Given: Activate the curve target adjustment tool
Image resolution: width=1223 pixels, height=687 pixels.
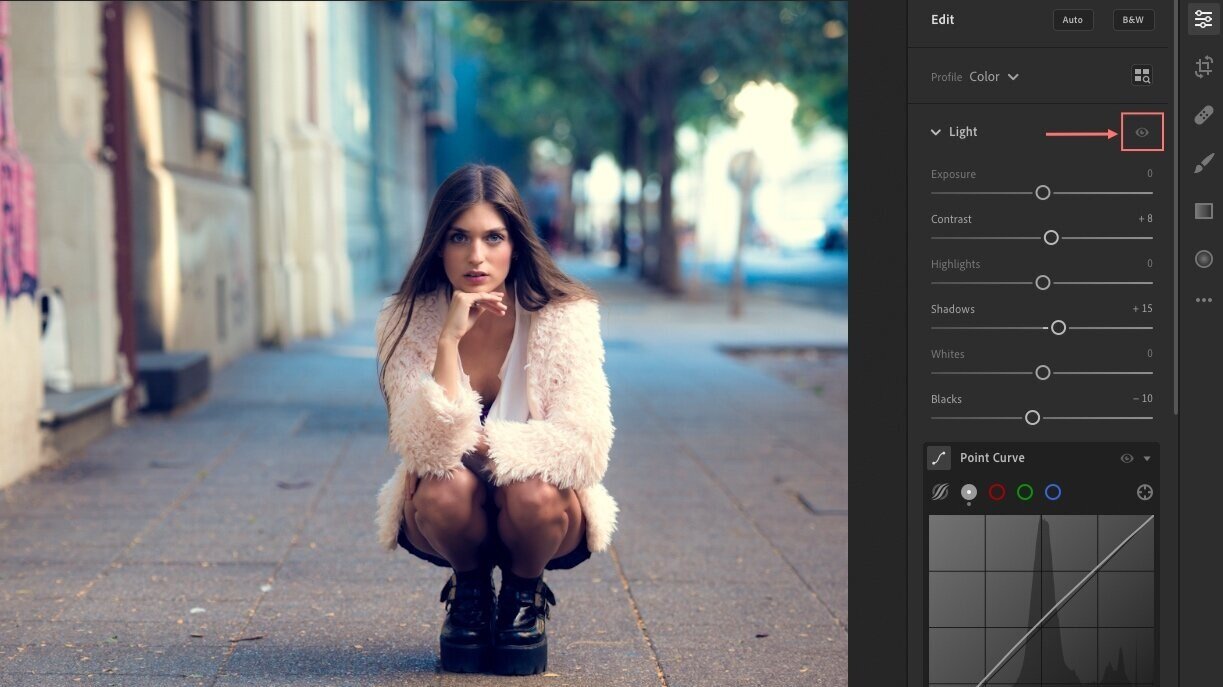Looking at the screenshot, I should 1145,492.
